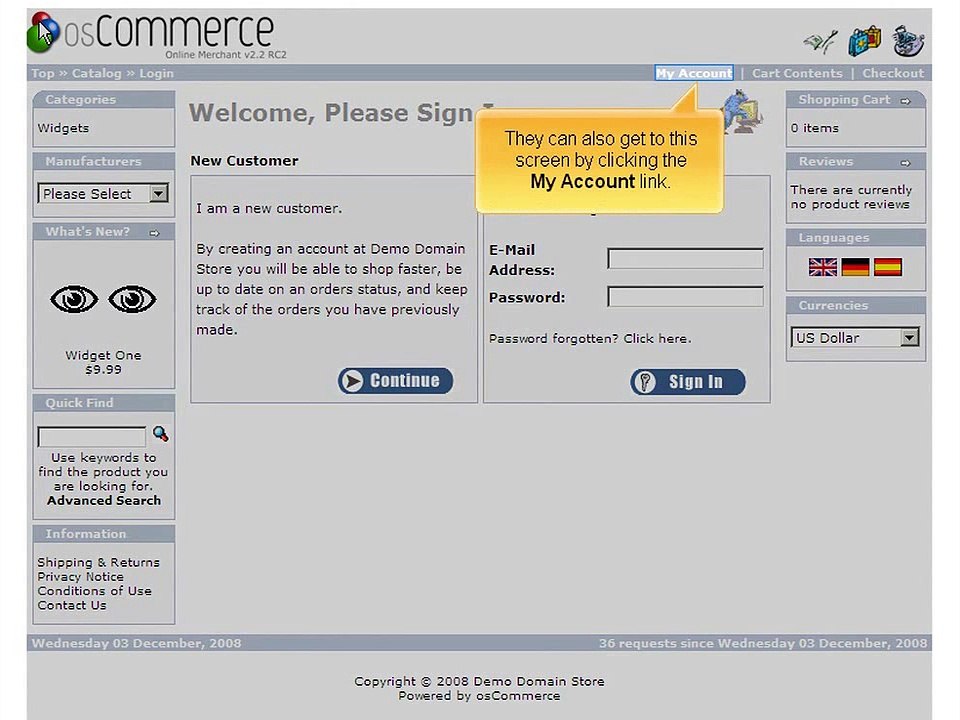The image size is (960, 720).
Task: Open the checkout cash register icon
Action: point(909,41)
